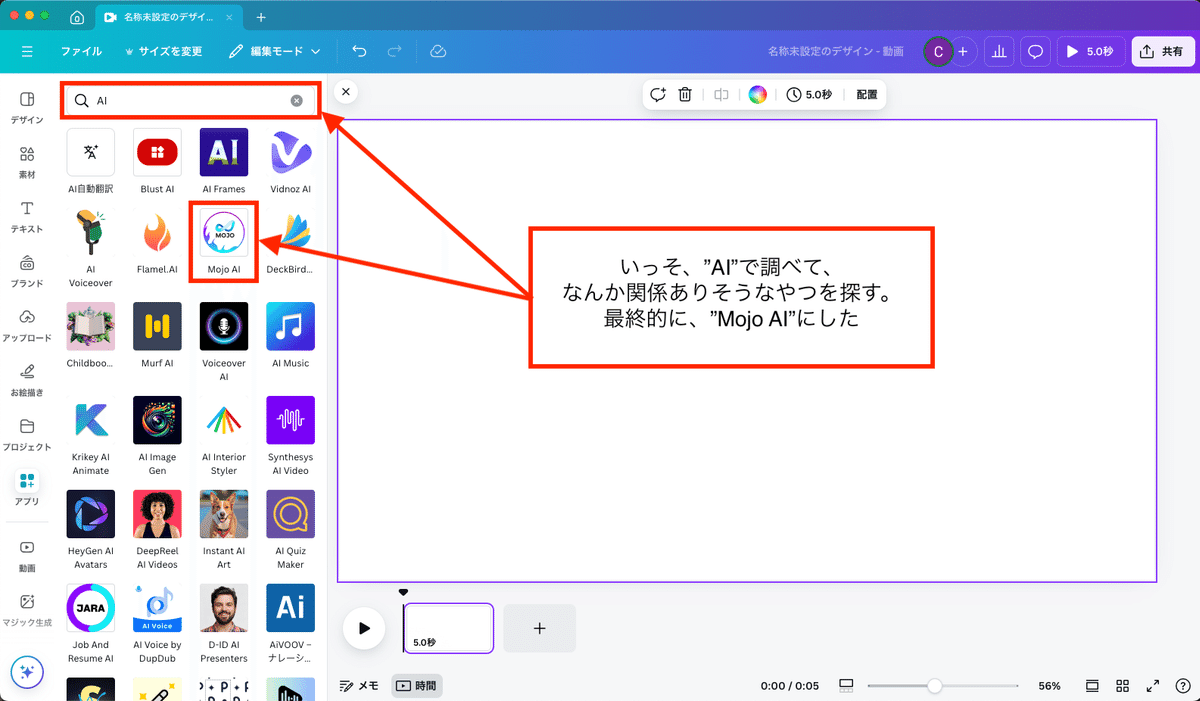Open AI Voice by DupDub app
This screenshot has width=1200, height=701.
(157, 608)
